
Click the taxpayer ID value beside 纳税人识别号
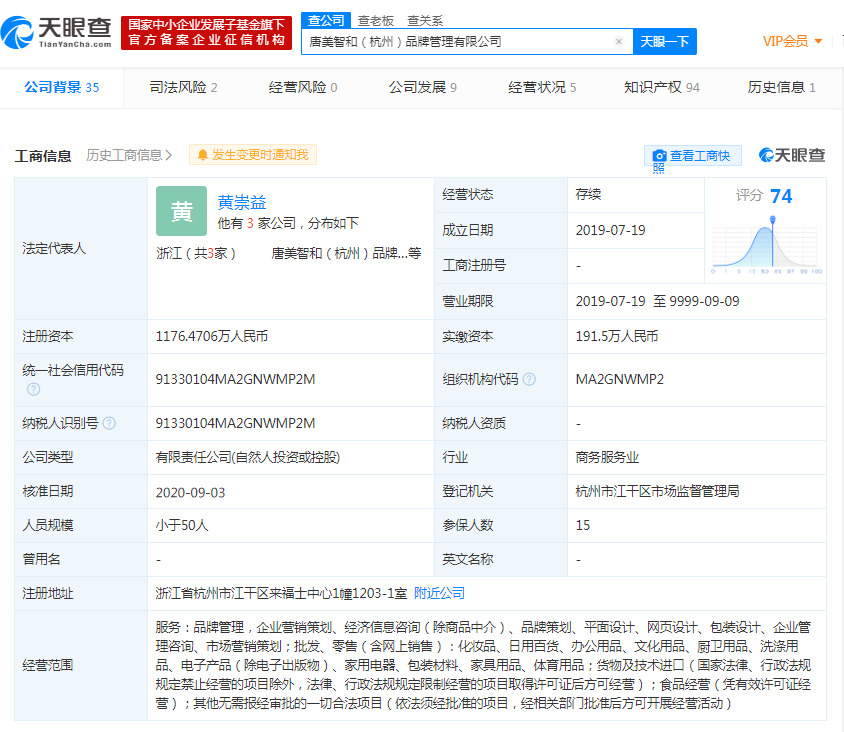[235, 424]
